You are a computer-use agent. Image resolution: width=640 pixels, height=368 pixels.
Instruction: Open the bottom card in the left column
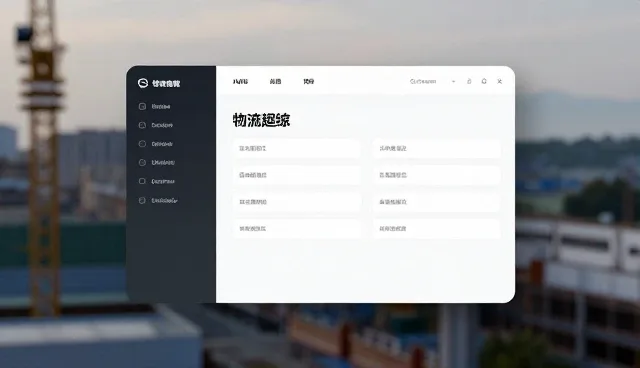297,228
